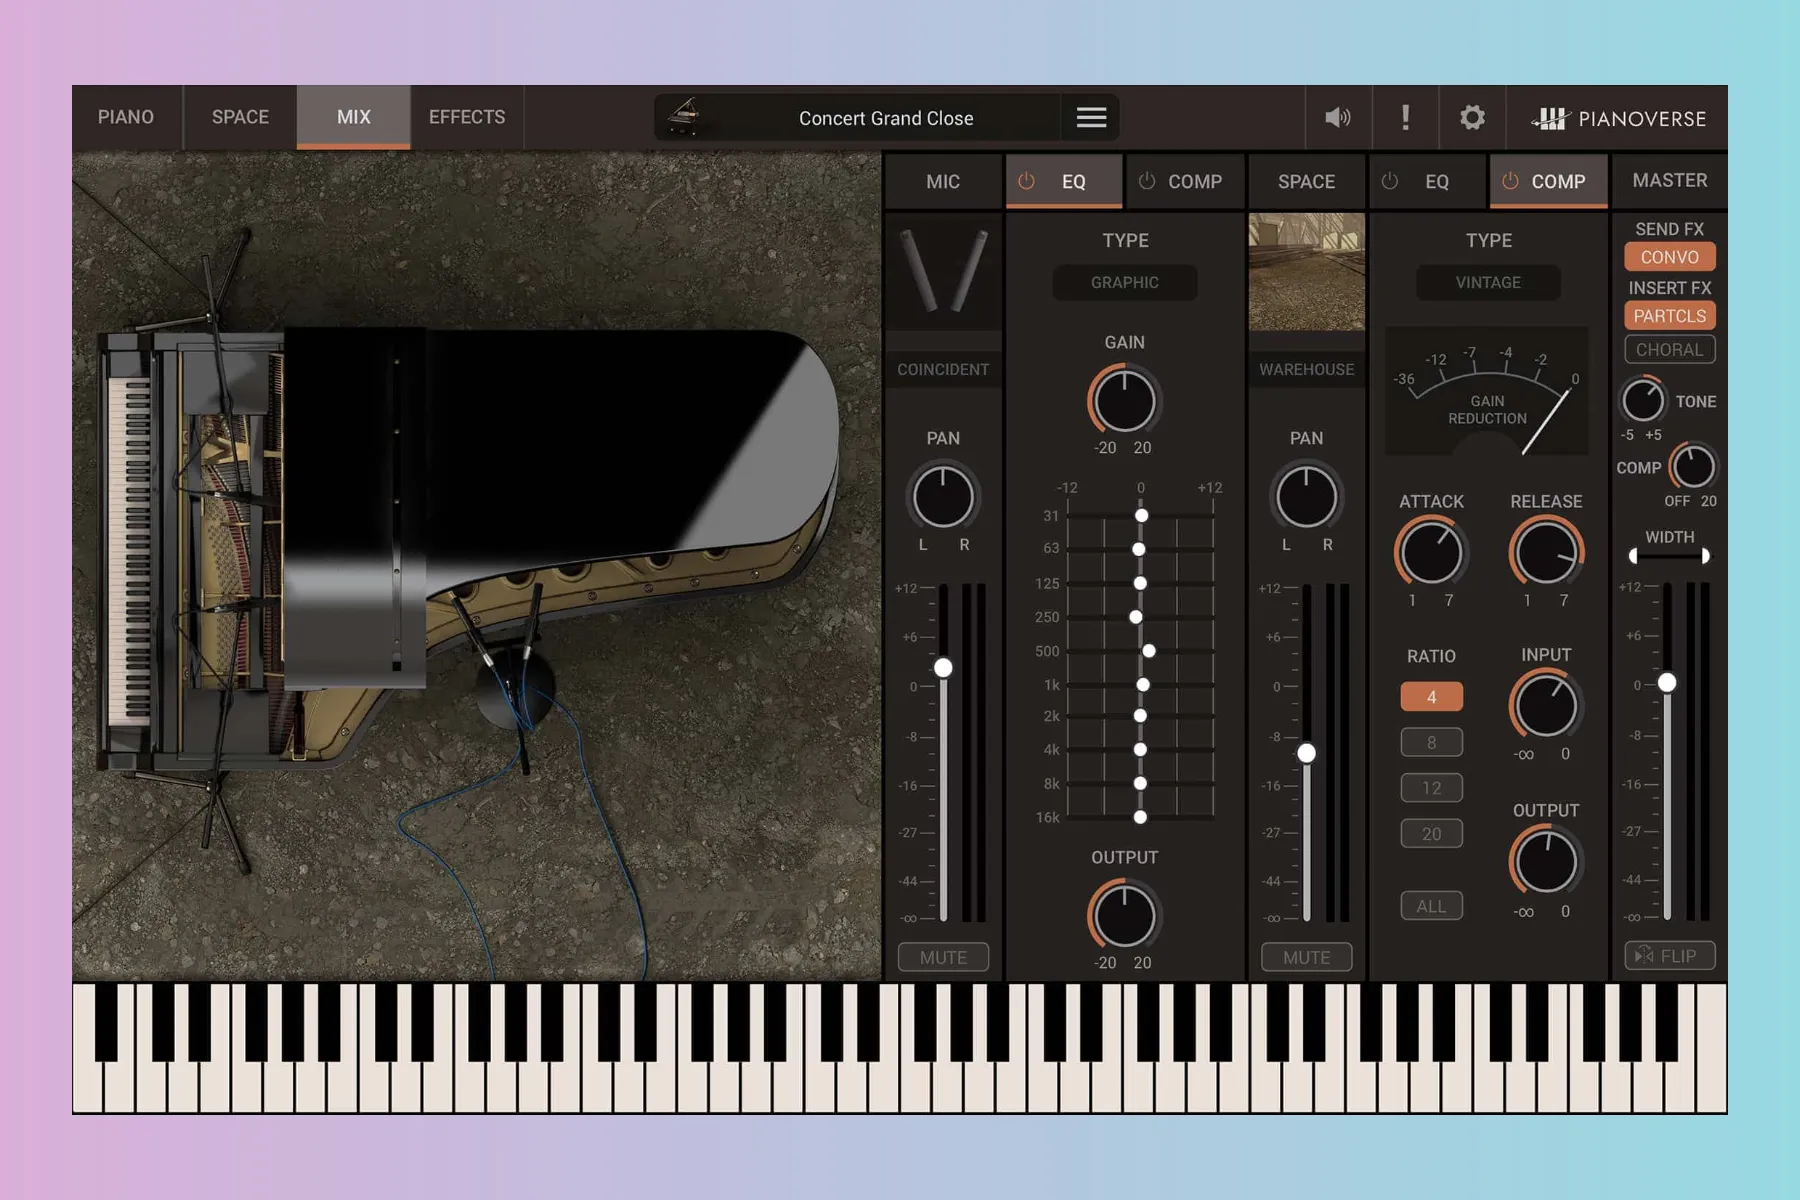This screenshot has height=1200, width=1800.
Task: Switch to the SPACE tab in top bar
Action: point(240,117)
